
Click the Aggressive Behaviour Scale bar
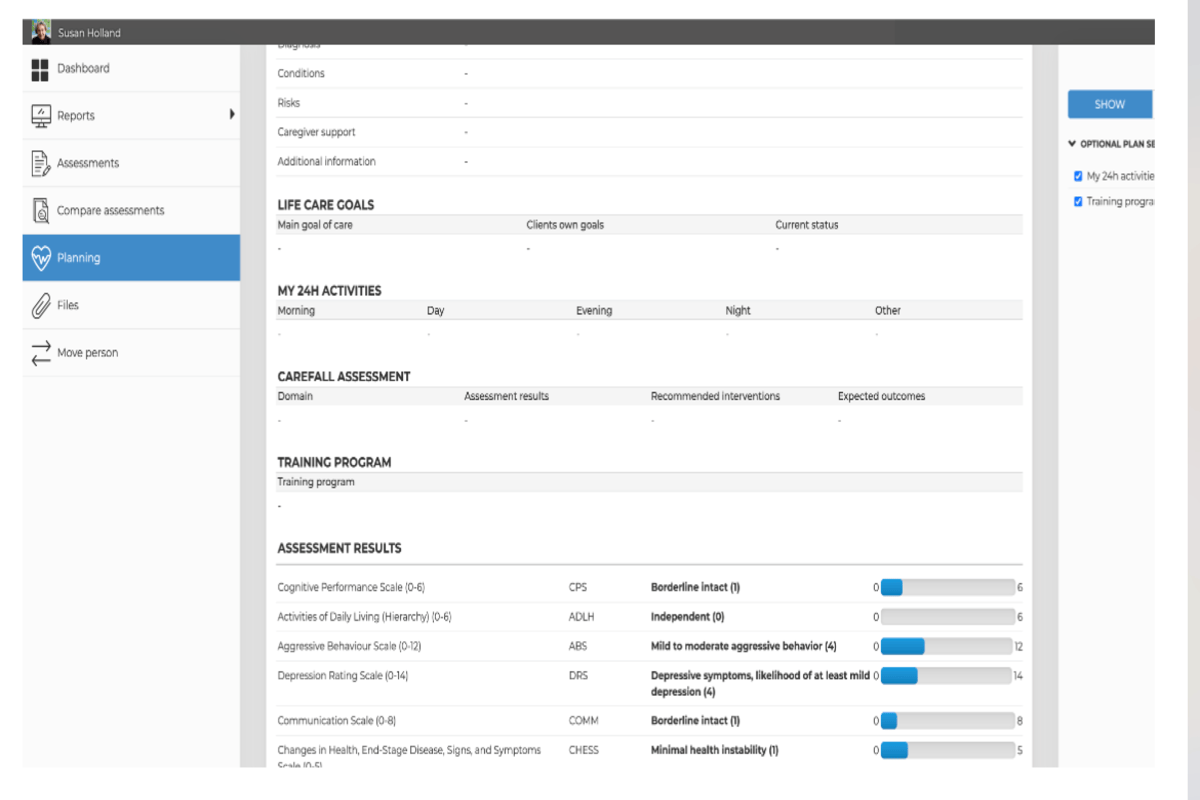pyautogui.click(x=947, y=646)
